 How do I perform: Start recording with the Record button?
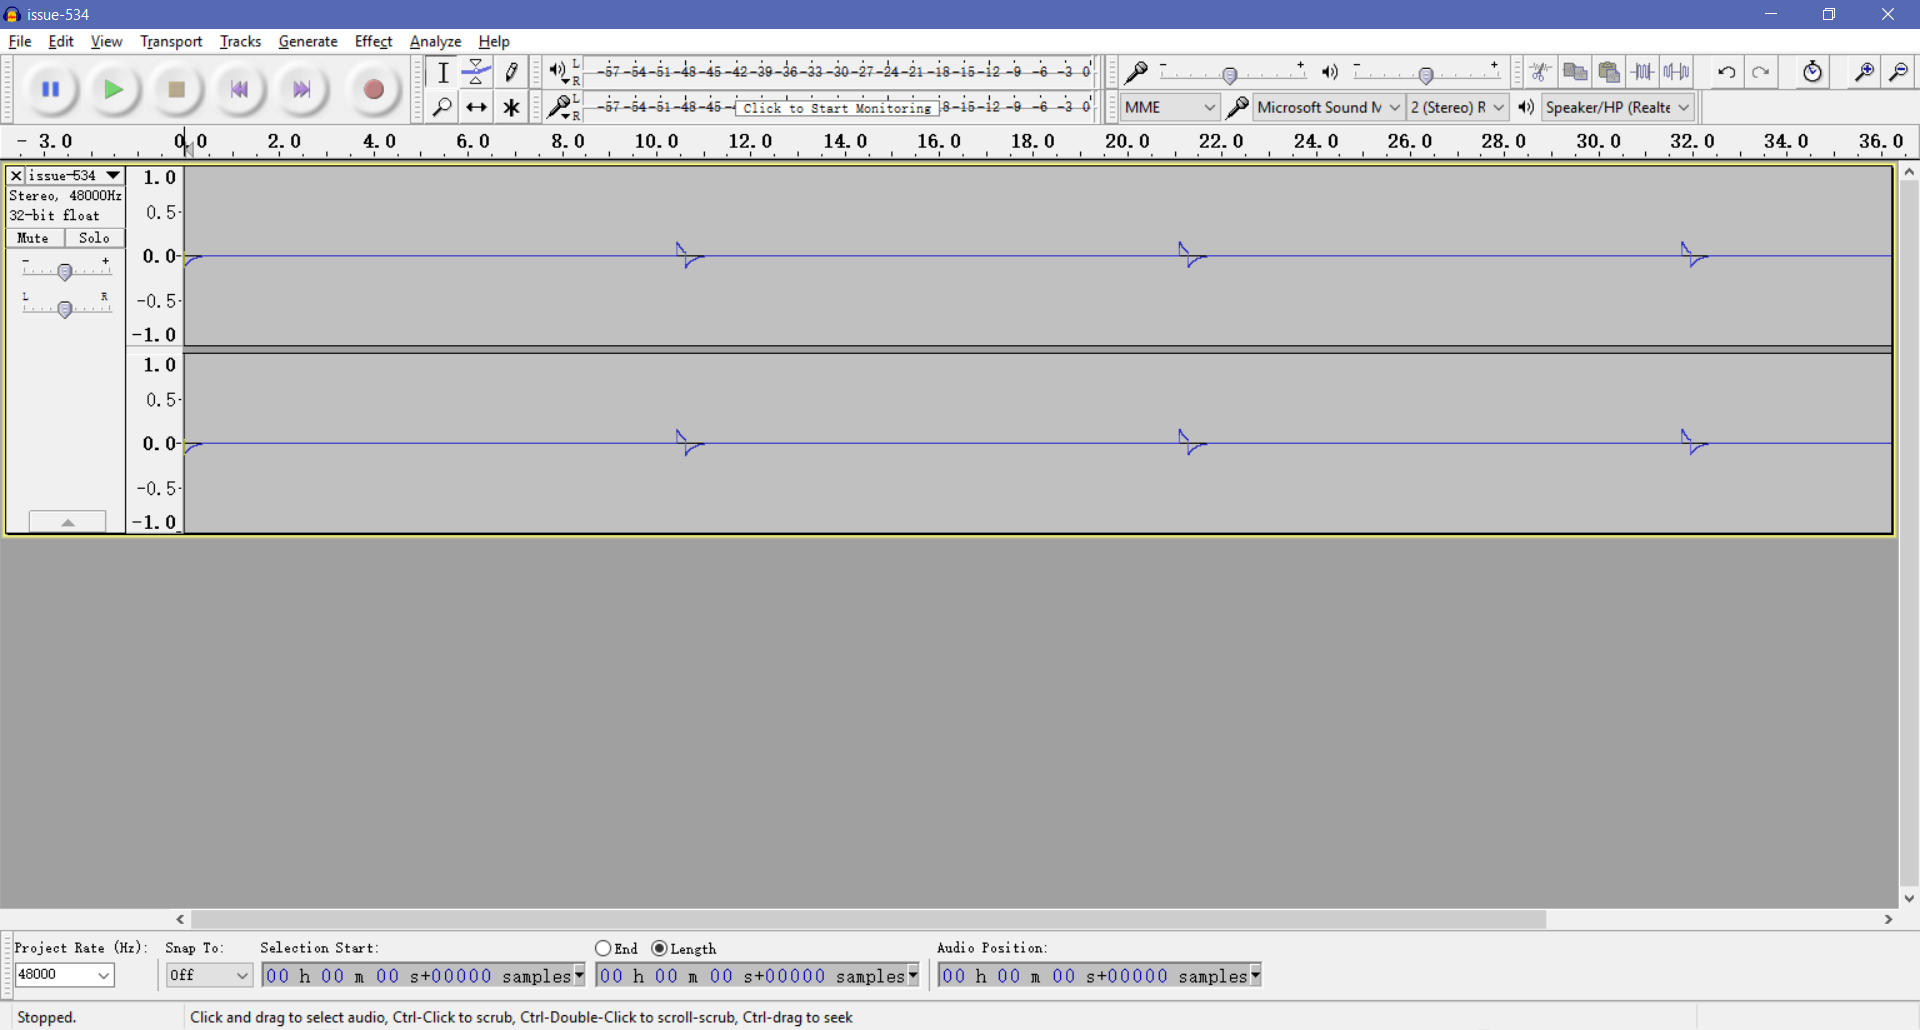(373, 90)
